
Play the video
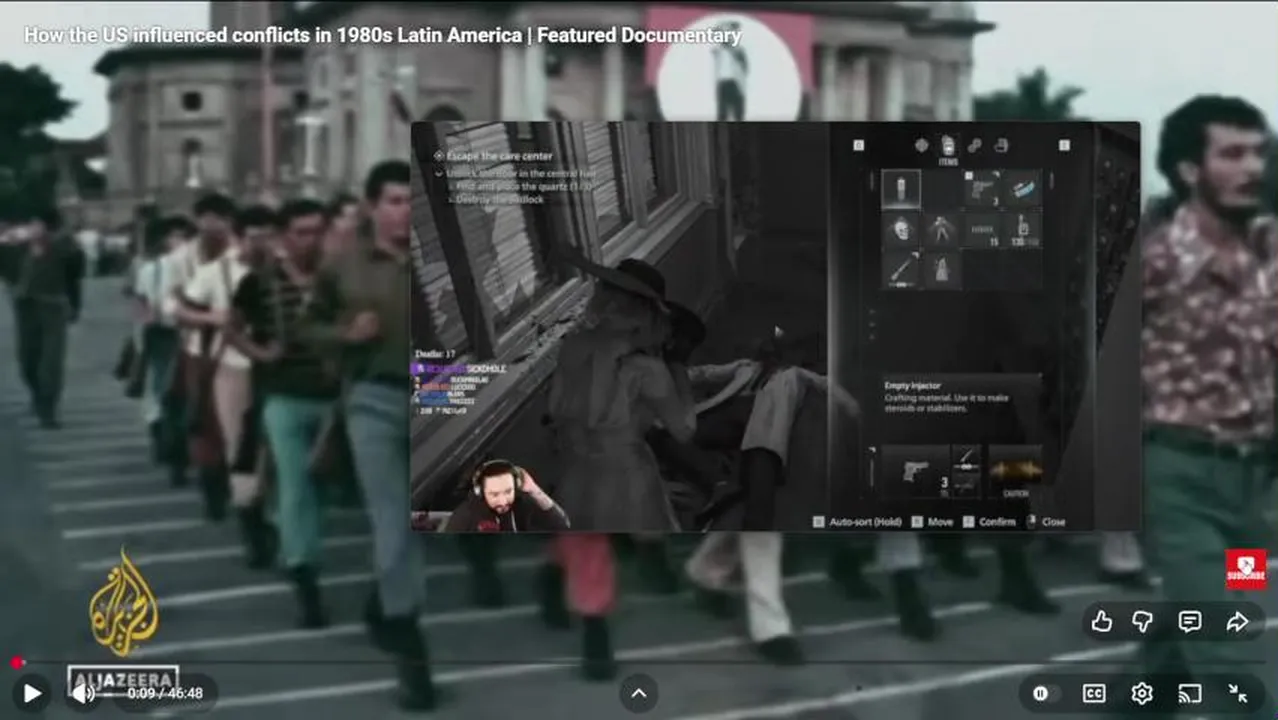pos(32,693)
